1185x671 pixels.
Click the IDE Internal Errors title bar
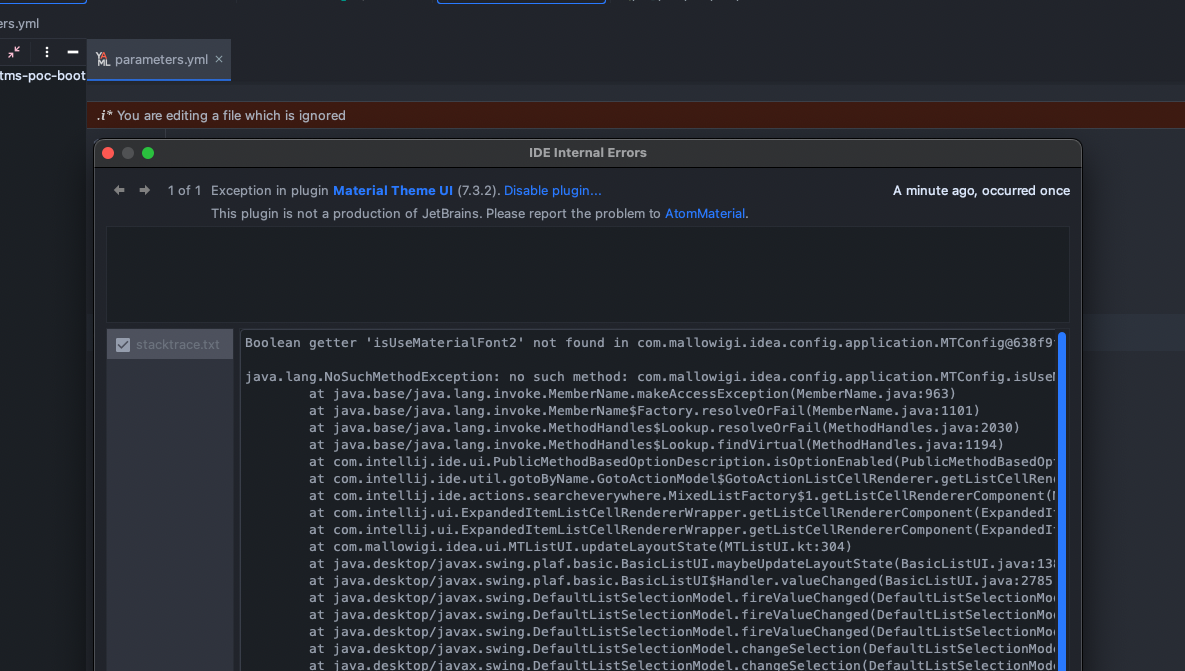click(x=588, y=153)
